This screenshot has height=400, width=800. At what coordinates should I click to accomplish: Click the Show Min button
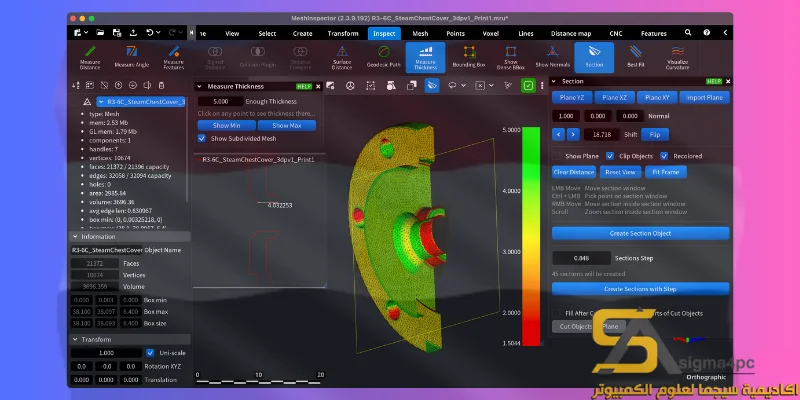pos(227,126)
